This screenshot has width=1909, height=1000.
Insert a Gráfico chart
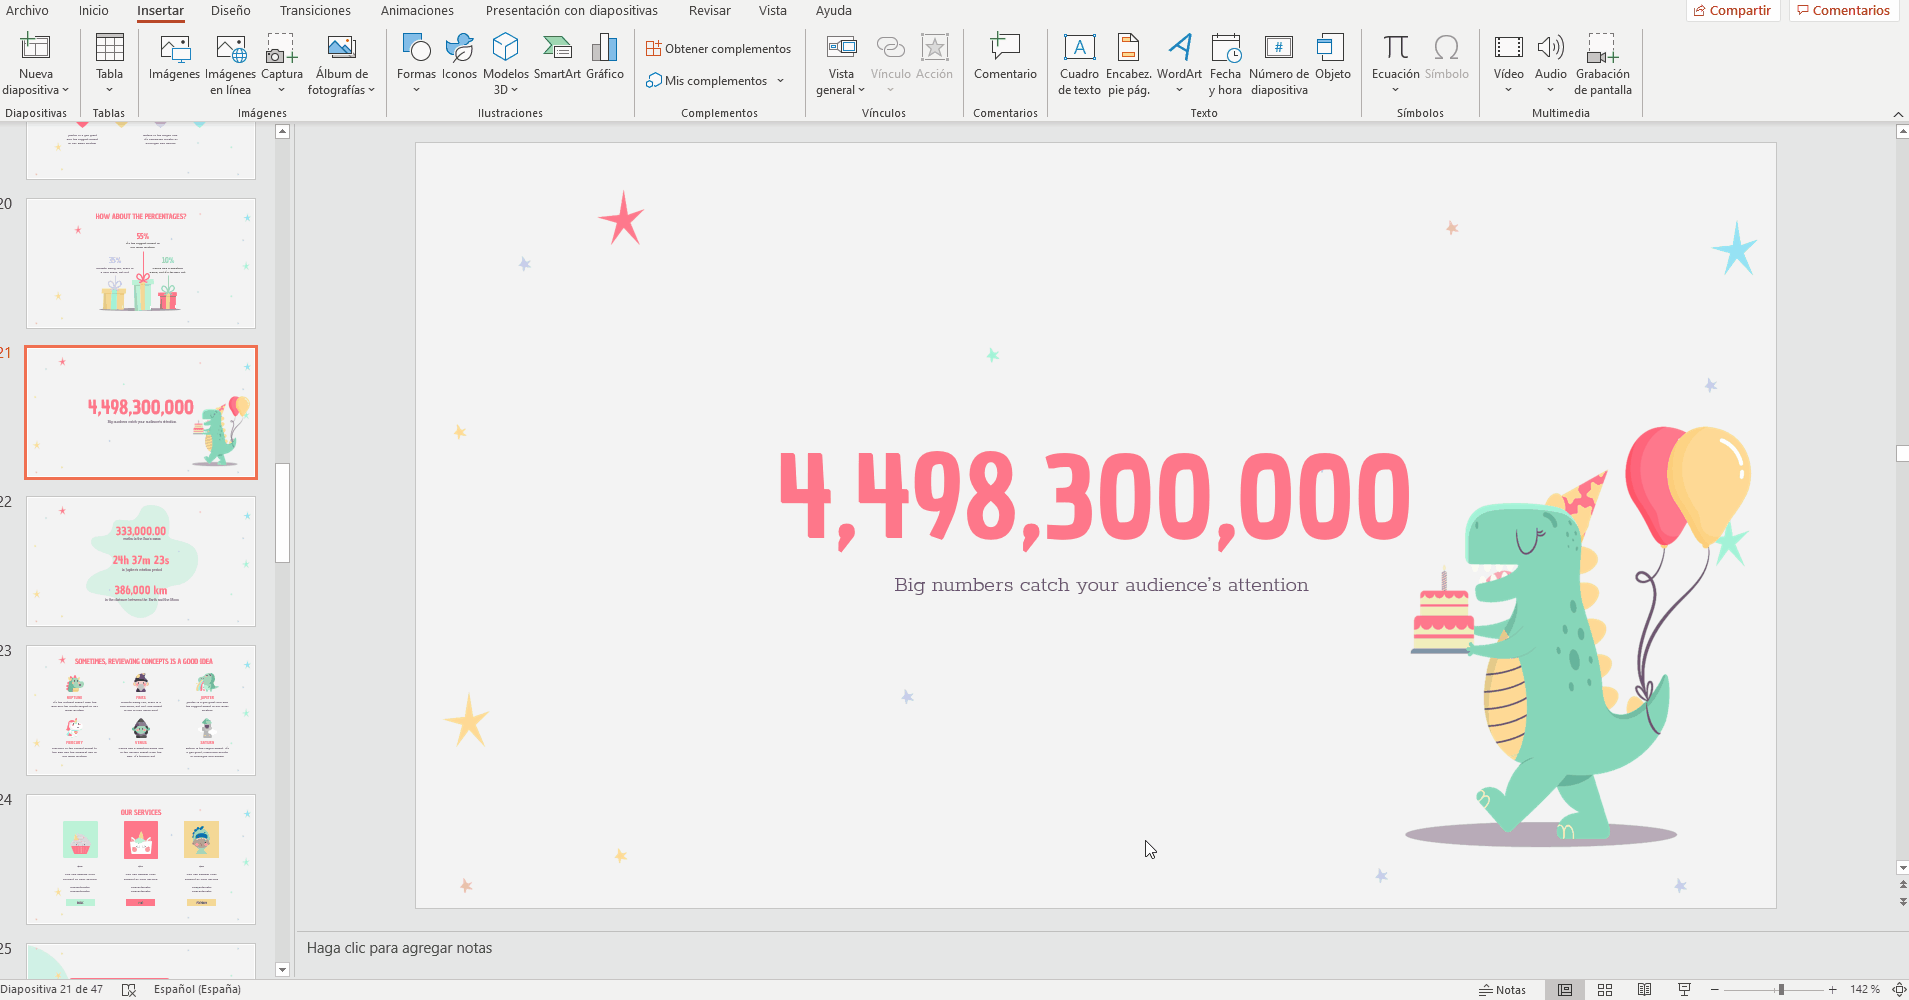(605, 55)
